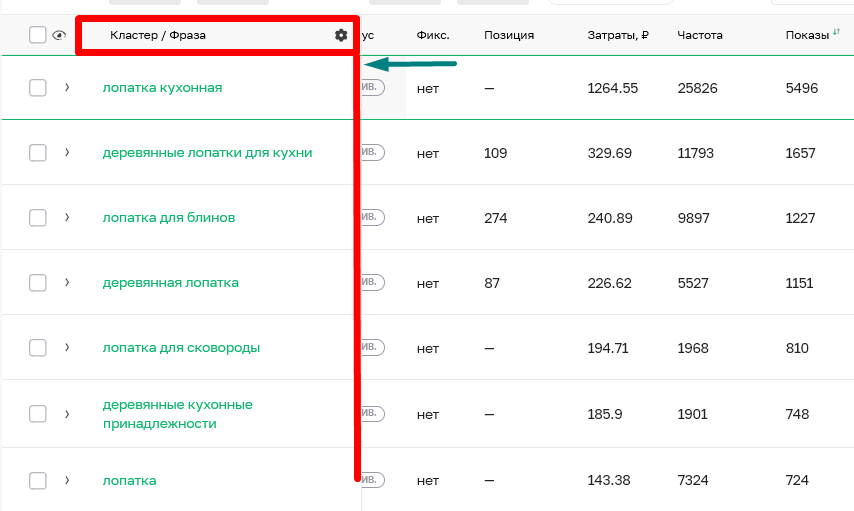Viewport: 854px width, 511px height.
Task: Click the impressions value 810
Action: (797, 348)
